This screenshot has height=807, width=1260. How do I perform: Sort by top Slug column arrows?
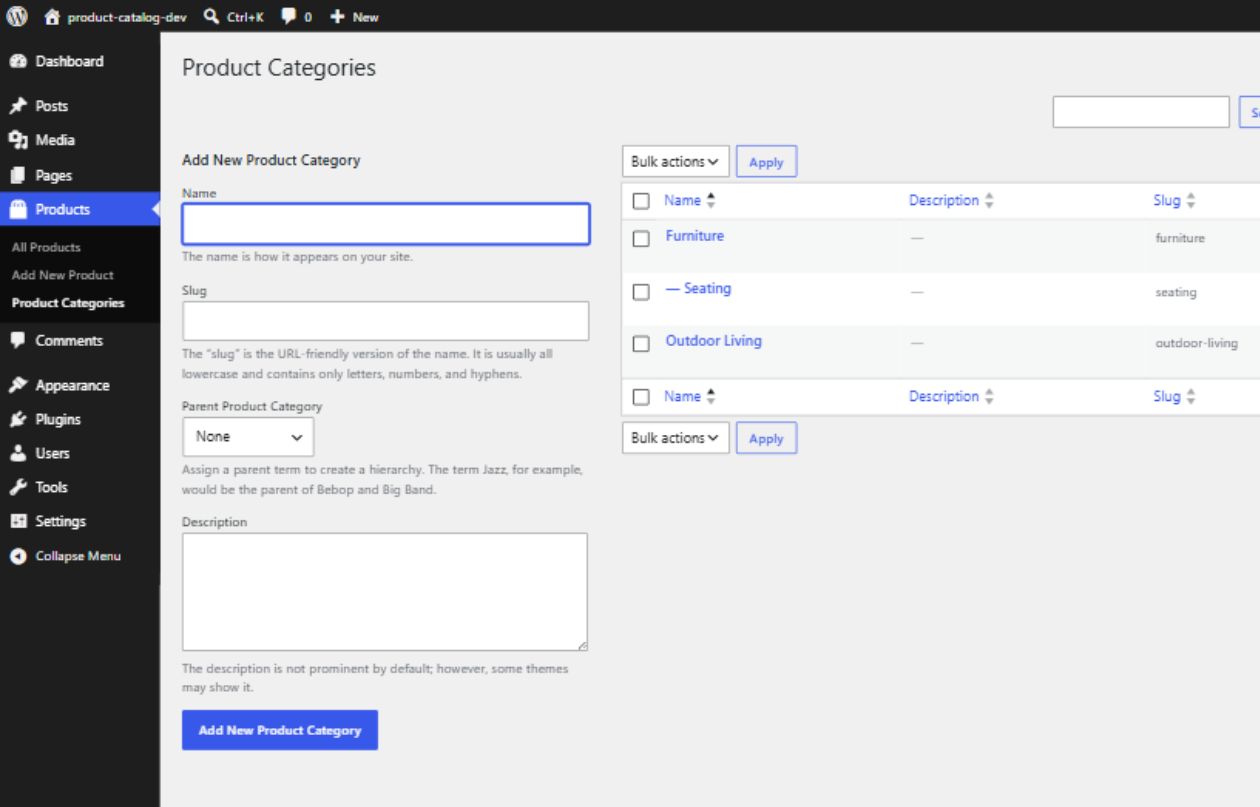coord(1190,201)
